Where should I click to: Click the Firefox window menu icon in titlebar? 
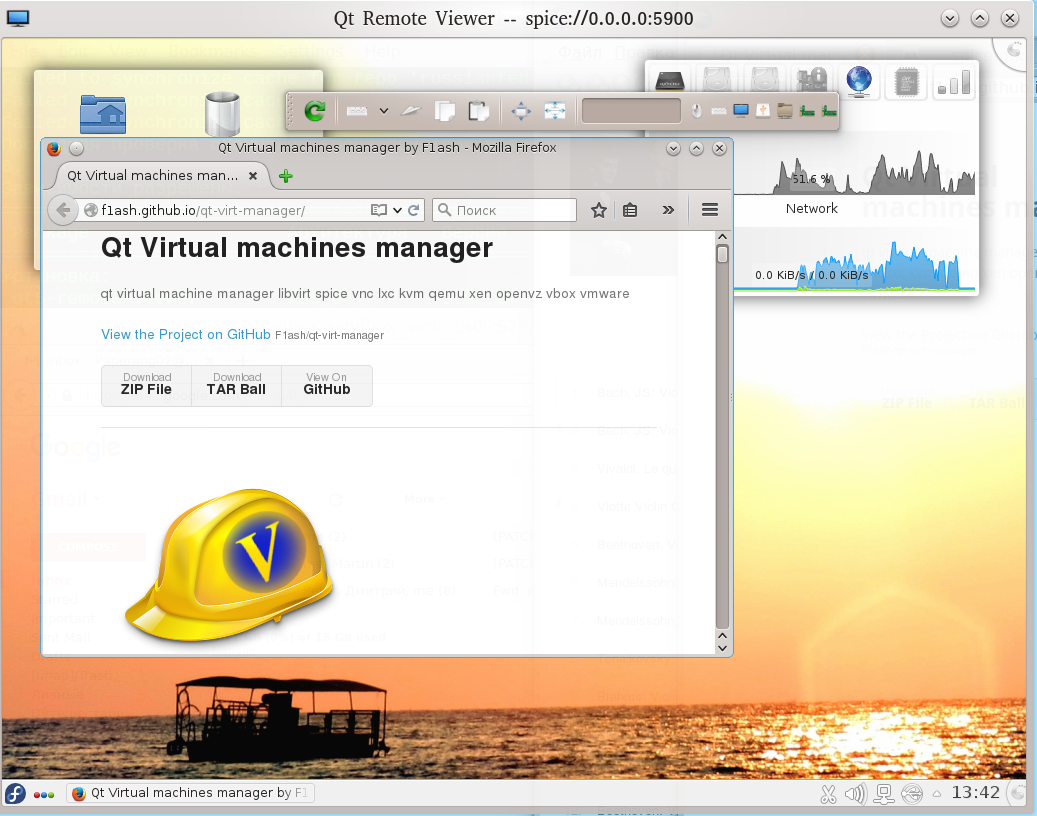click(54, 148)
